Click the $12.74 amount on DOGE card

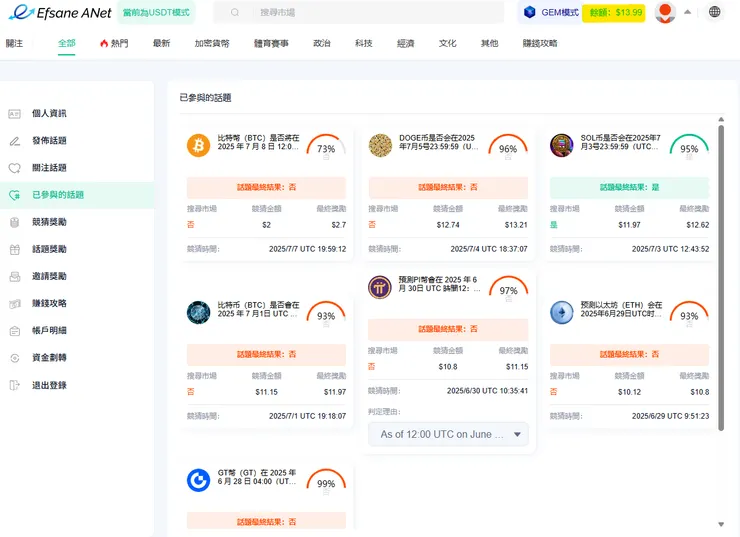coord(448,225)
